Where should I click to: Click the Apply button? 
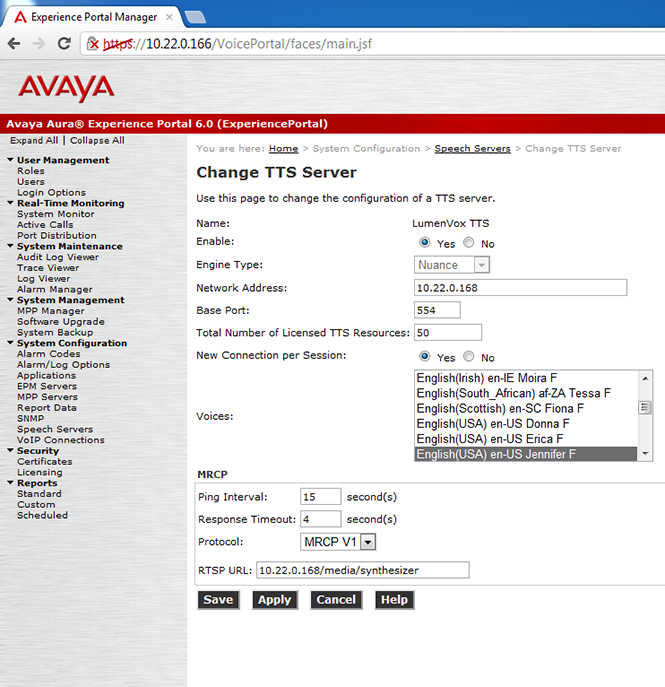(275, 599)
